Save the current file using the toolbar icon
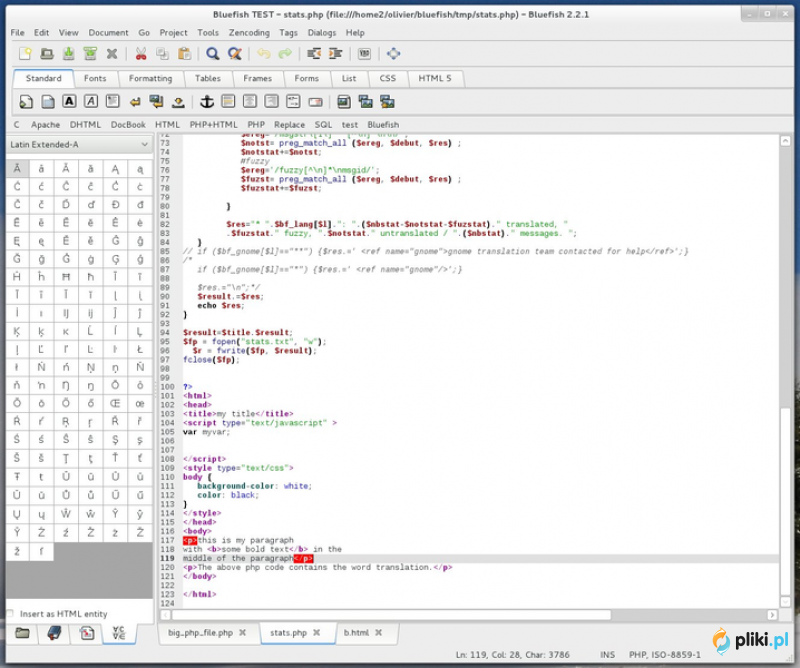The height and width of the screenshot is (668, 800). click(x=68, y=54)
